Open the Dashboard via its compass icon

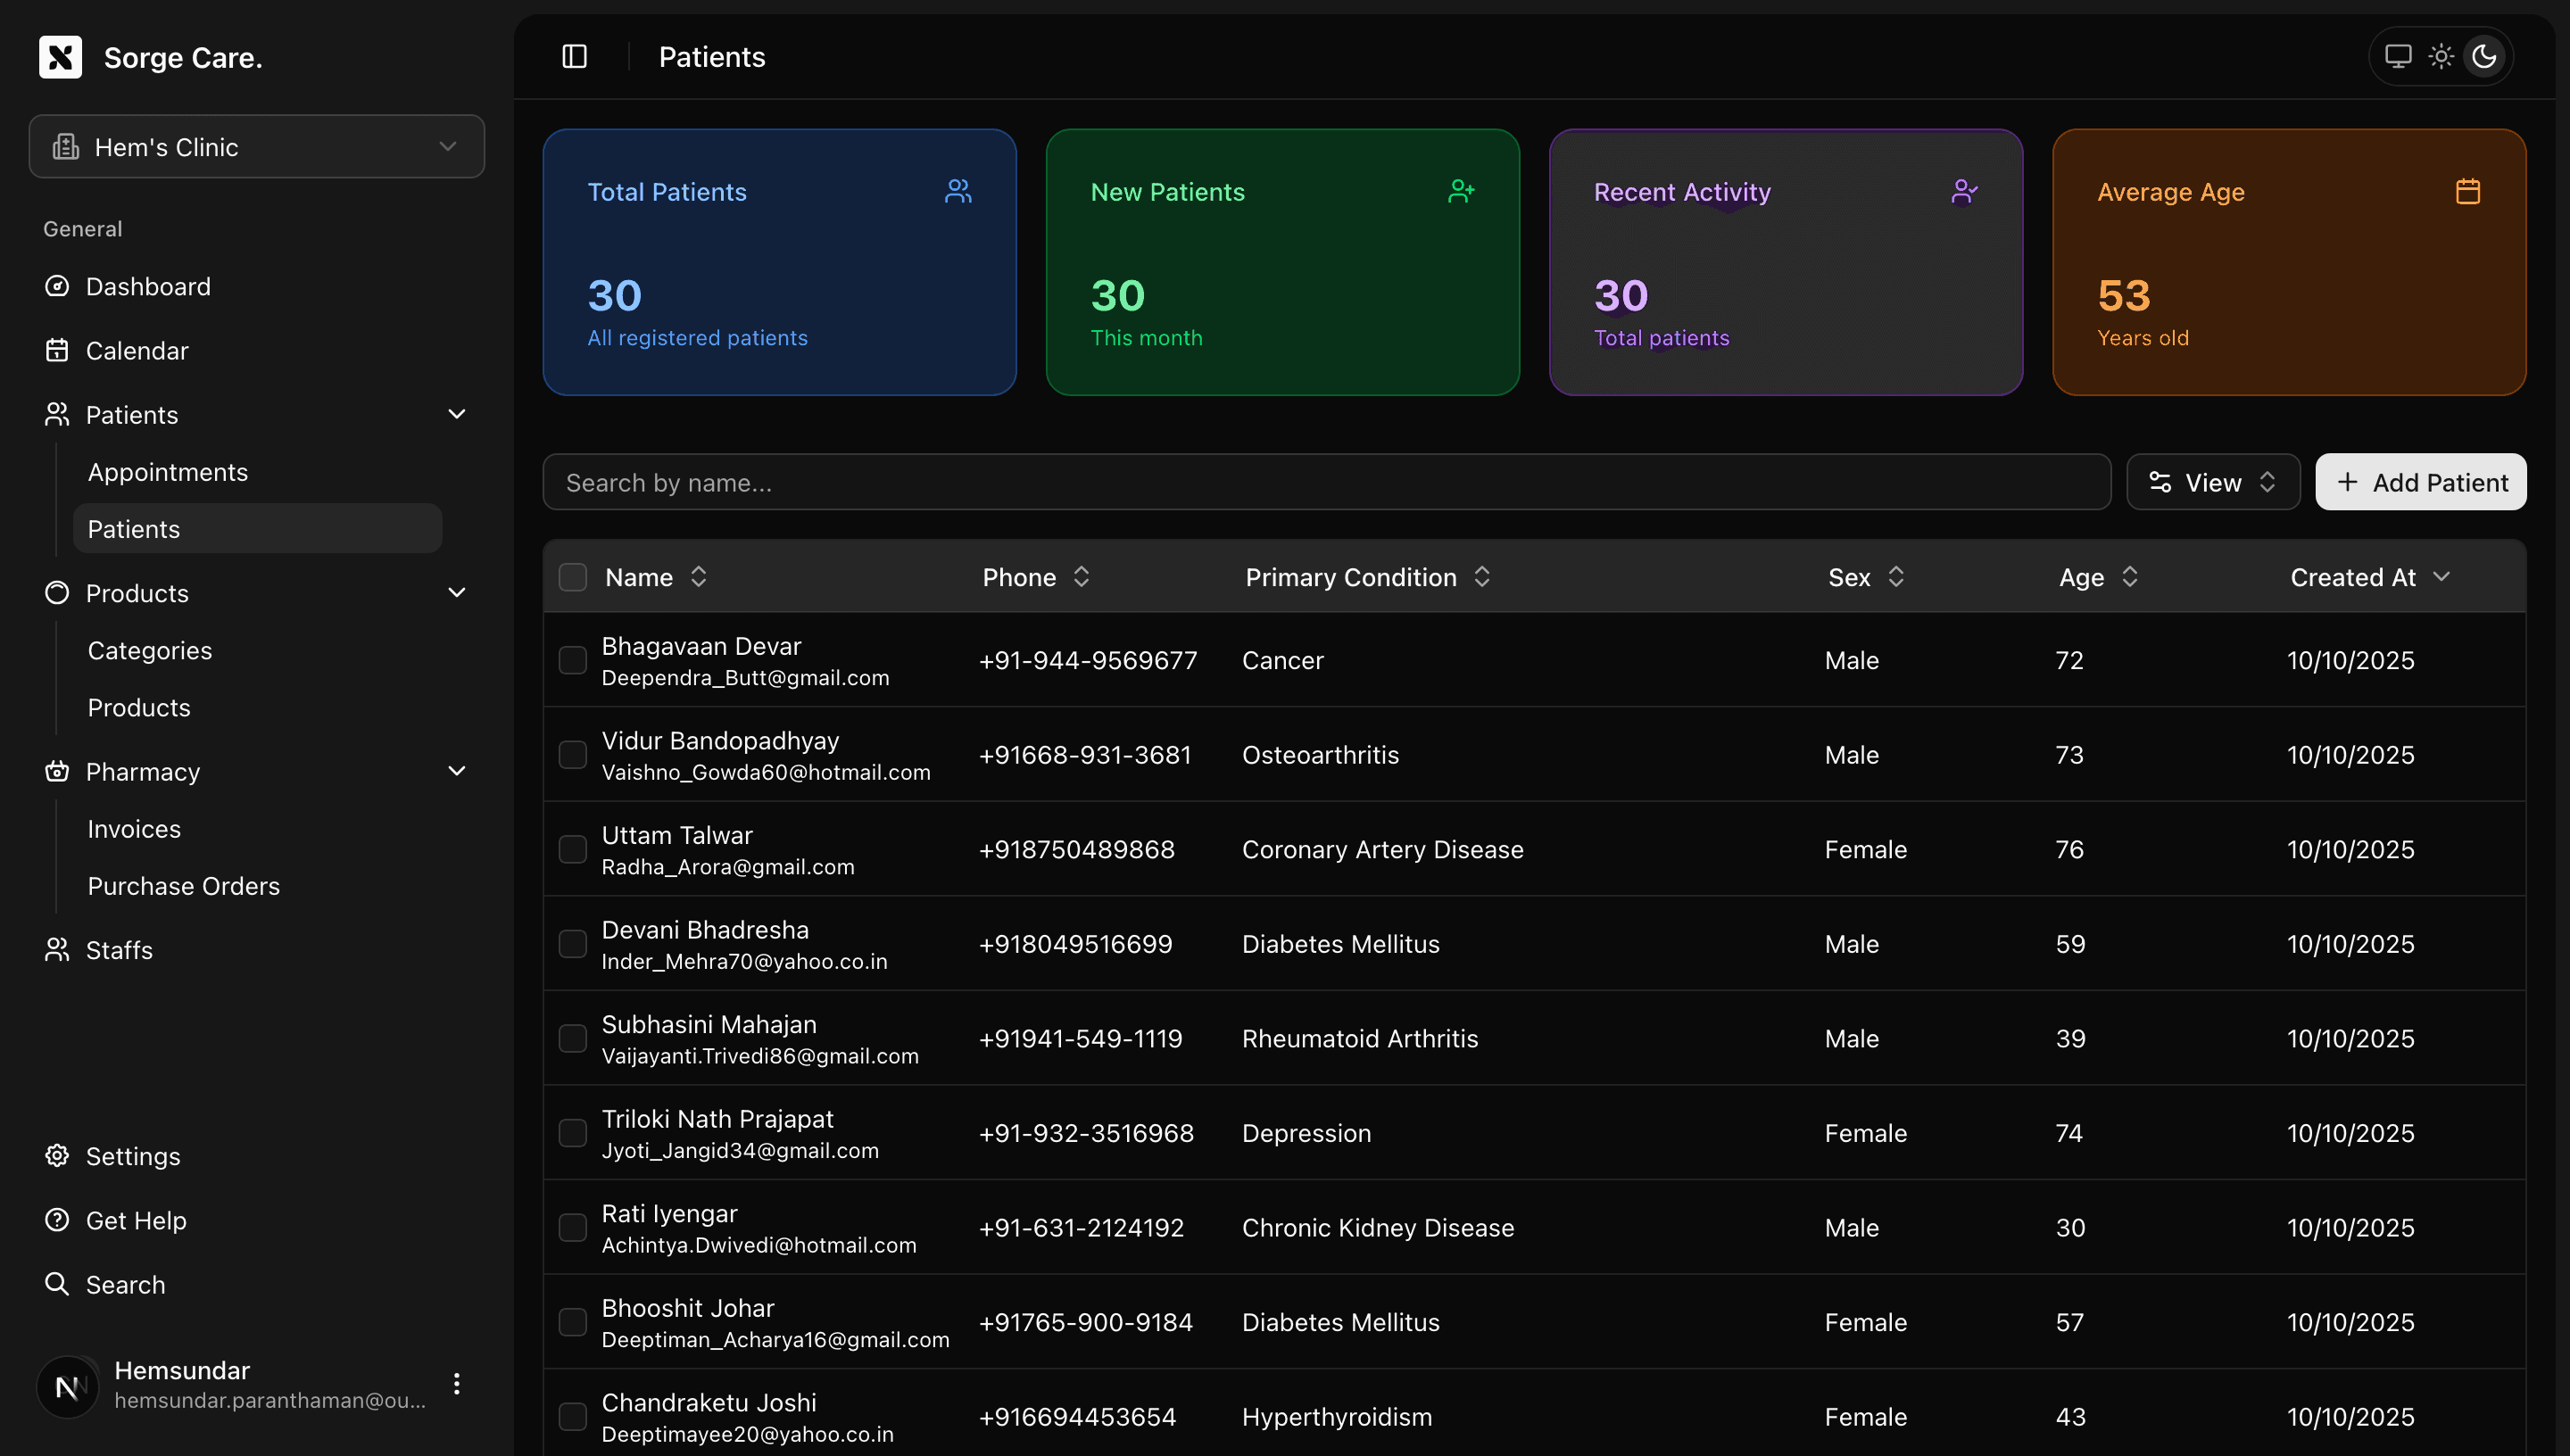tap(57, 287)
